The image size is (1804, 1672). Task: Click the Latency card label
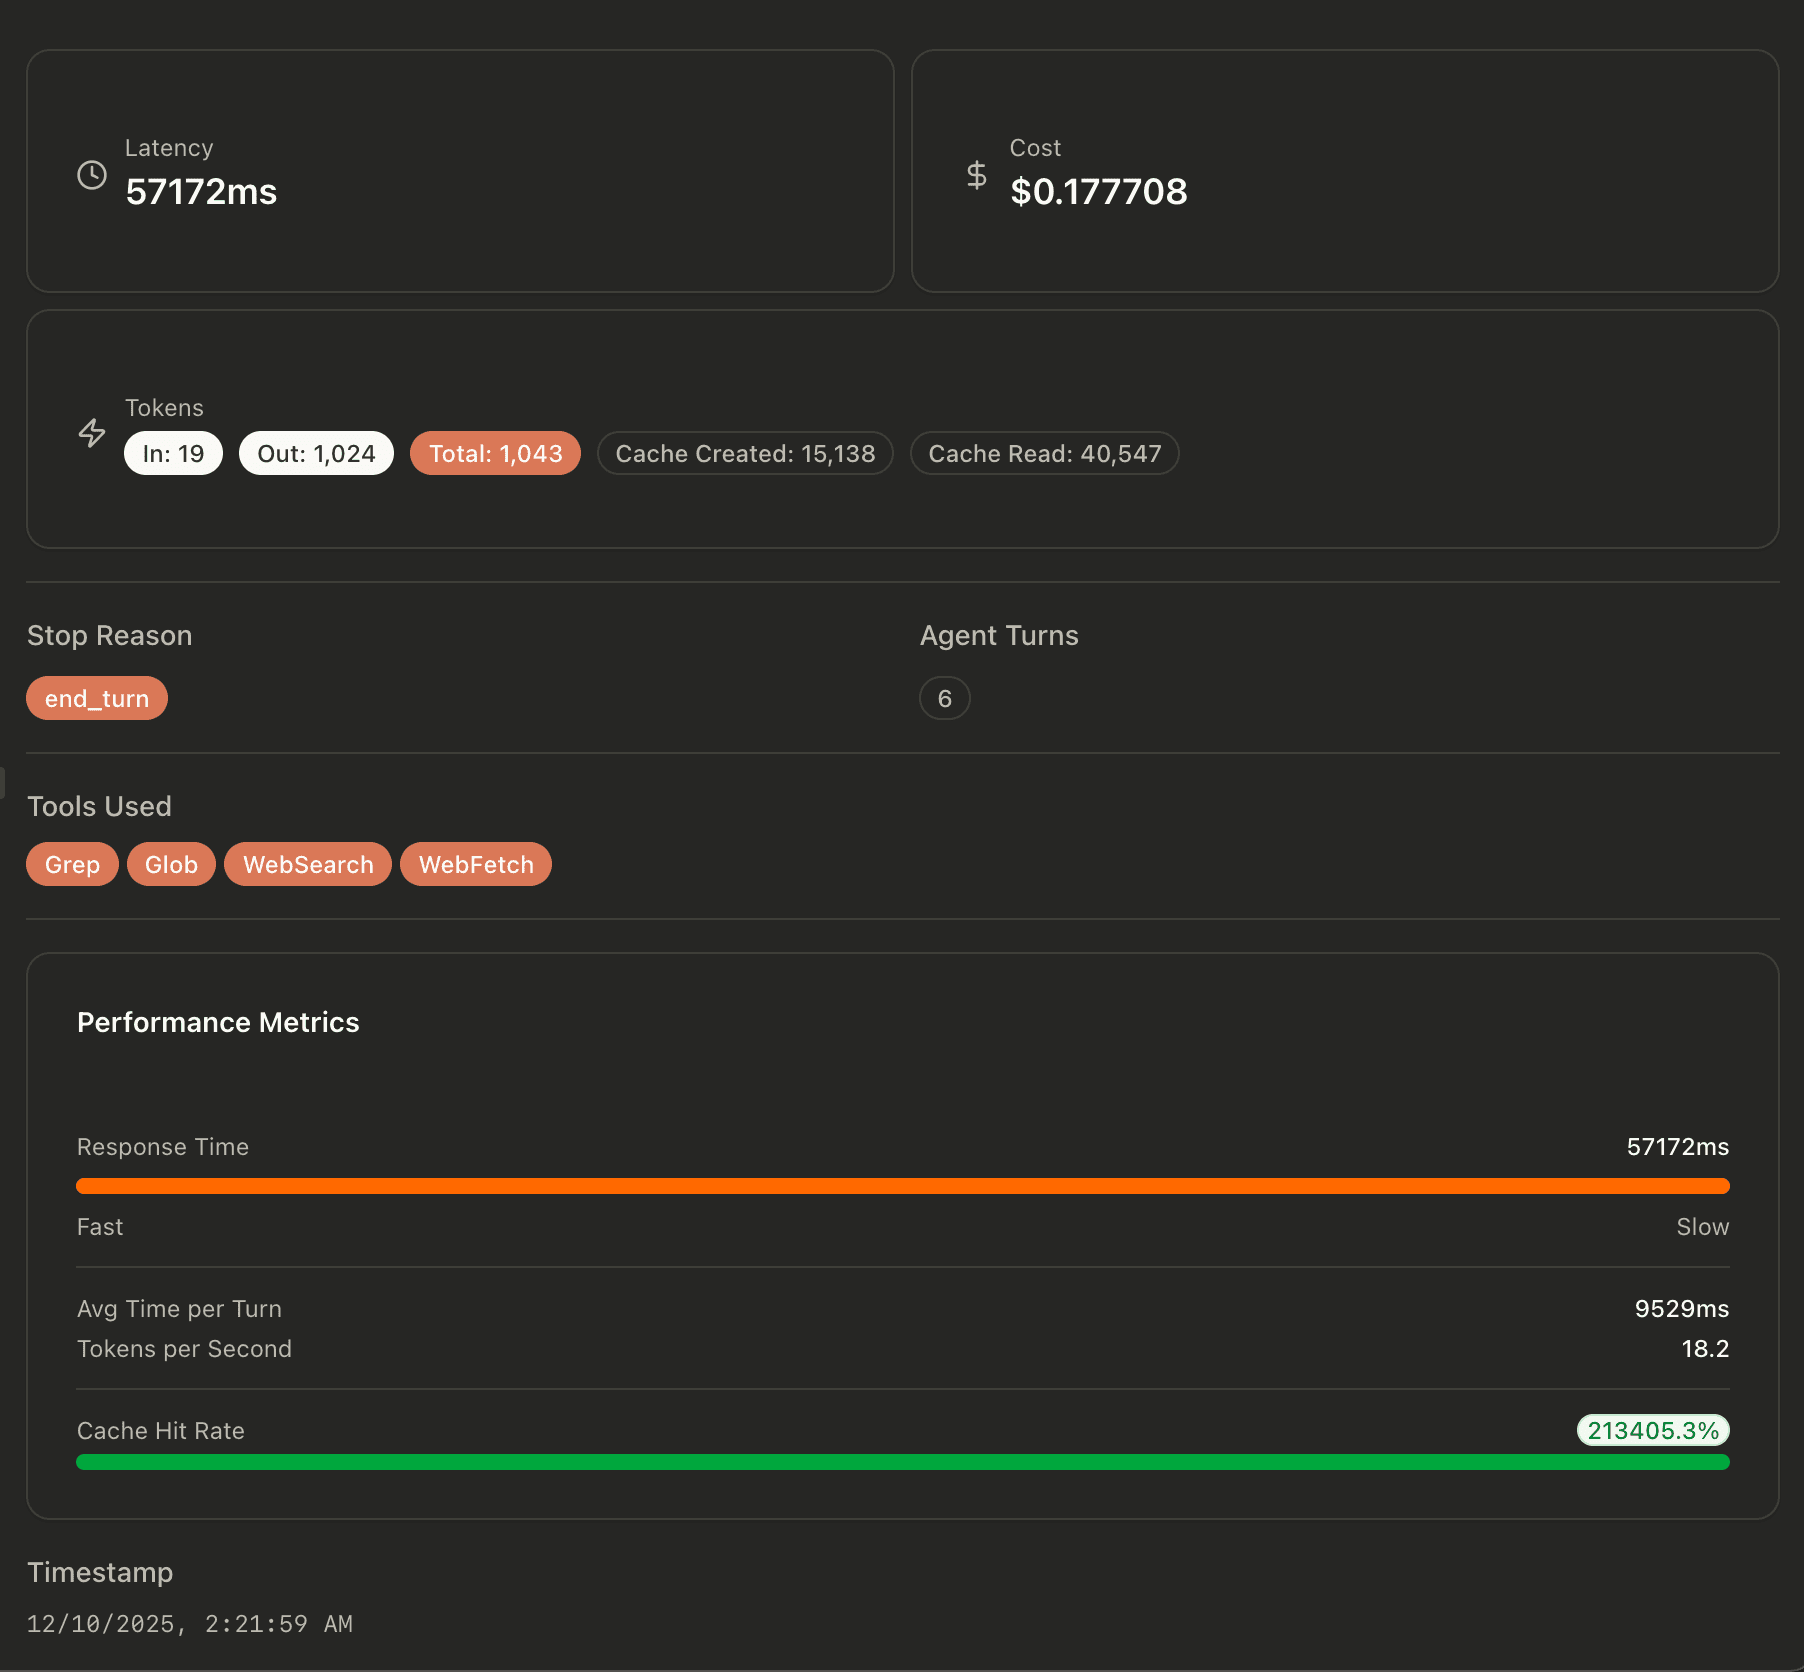[x=169, y=148]
